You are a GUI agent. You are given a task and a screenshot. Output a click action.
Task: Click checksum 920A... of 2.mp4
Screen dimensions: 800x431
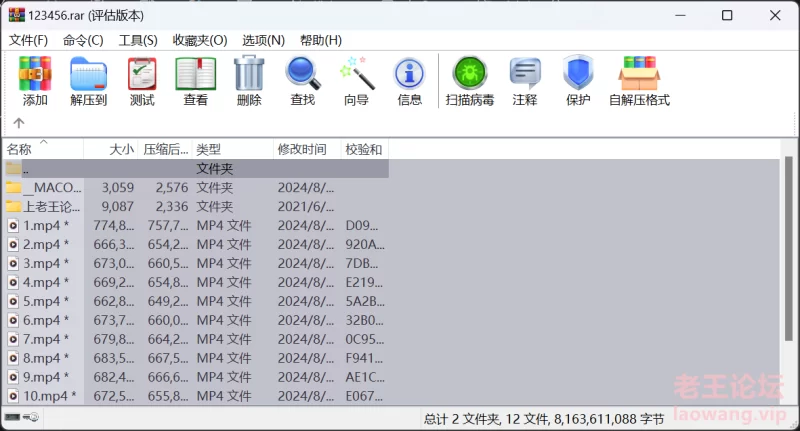[365, 244]
